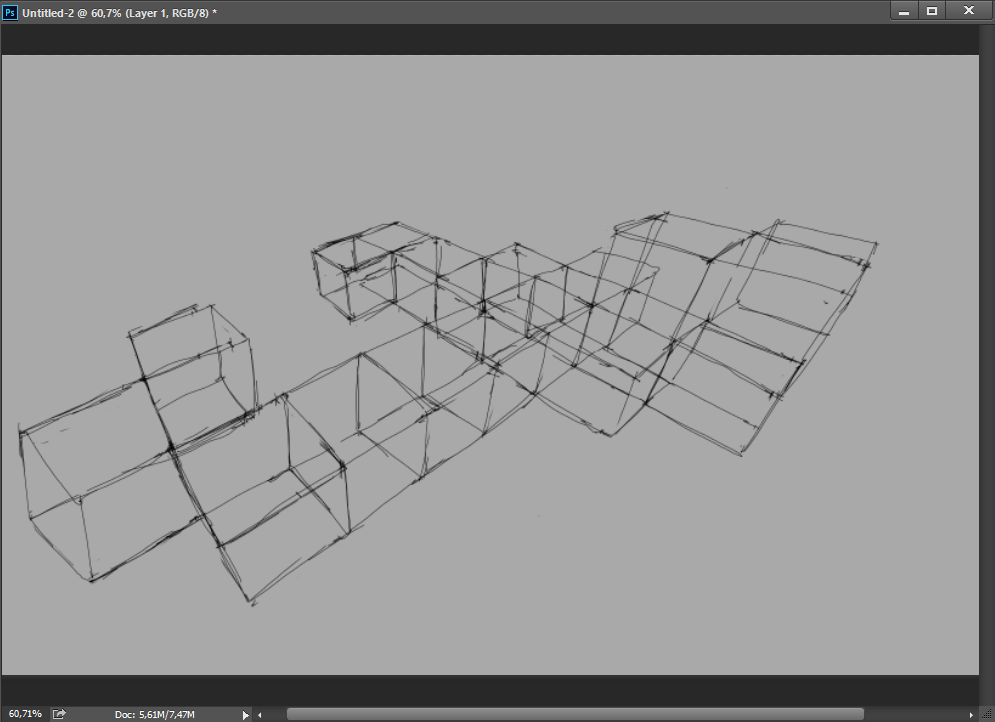Click the Doc: 5,61M/7,47M status text
This screenshot has width=995, height=722.
(x=154, y=715)
